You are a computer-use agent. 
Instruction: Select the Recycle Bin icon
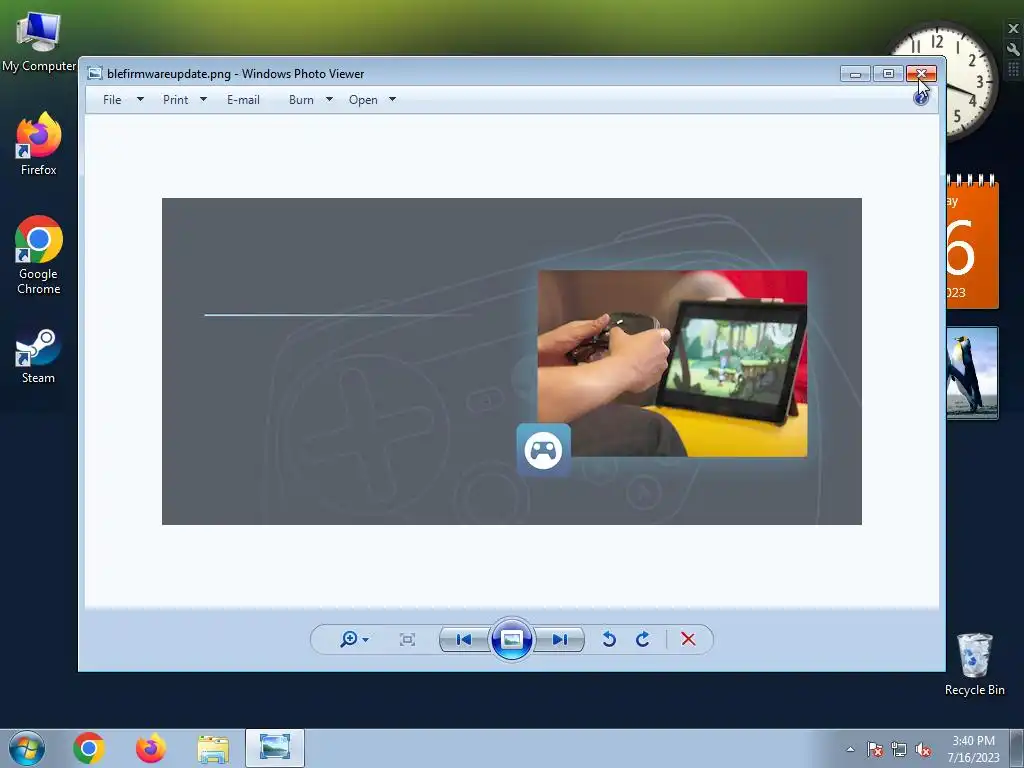[974, 664]
